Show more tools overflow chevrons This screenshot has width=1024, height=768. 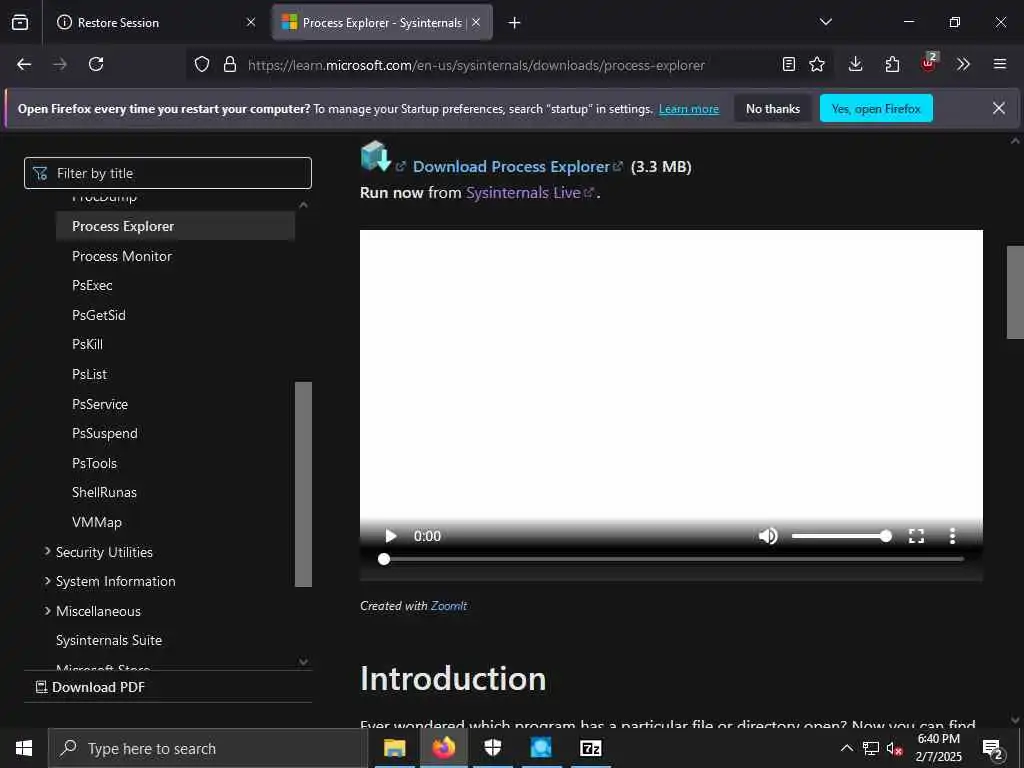(x=963, y=64)
